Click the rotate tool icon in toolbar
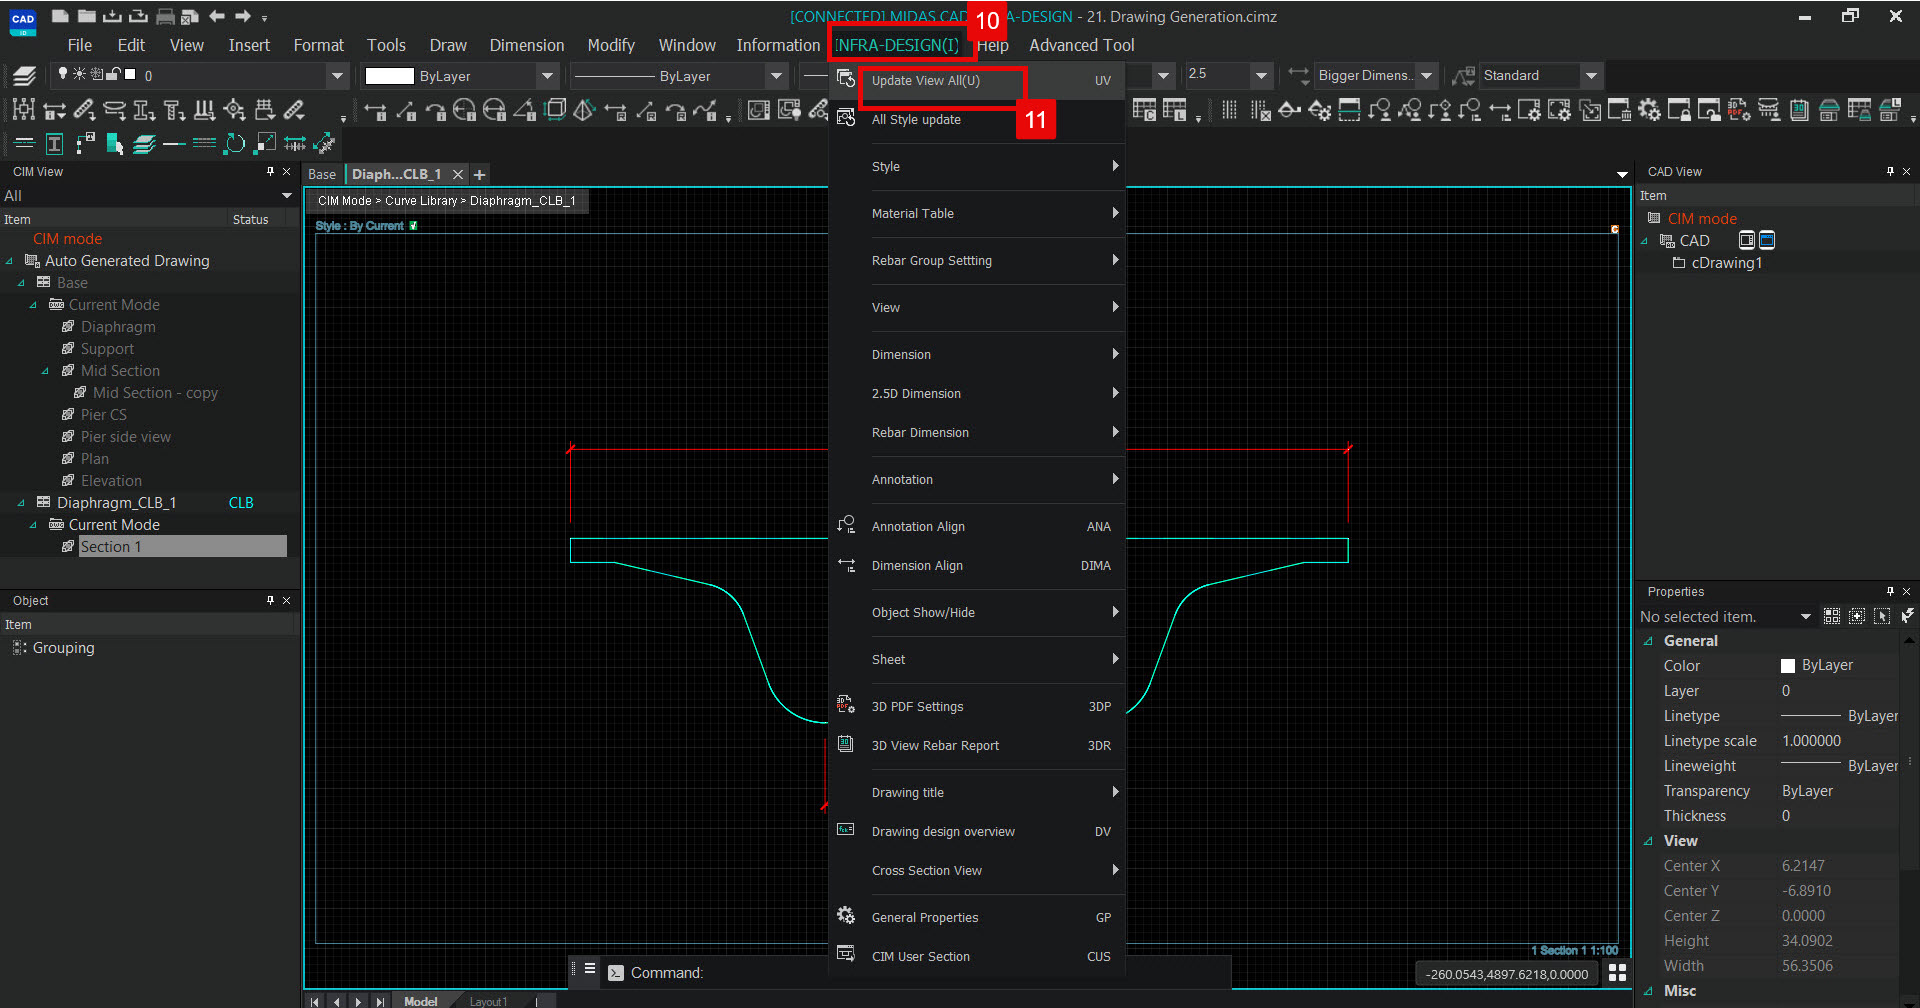 (x=234, y=144)
